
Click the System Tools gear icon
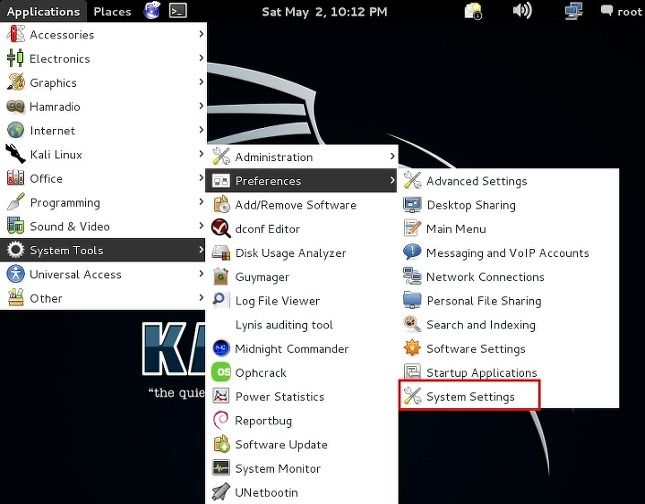click(16, 250)
